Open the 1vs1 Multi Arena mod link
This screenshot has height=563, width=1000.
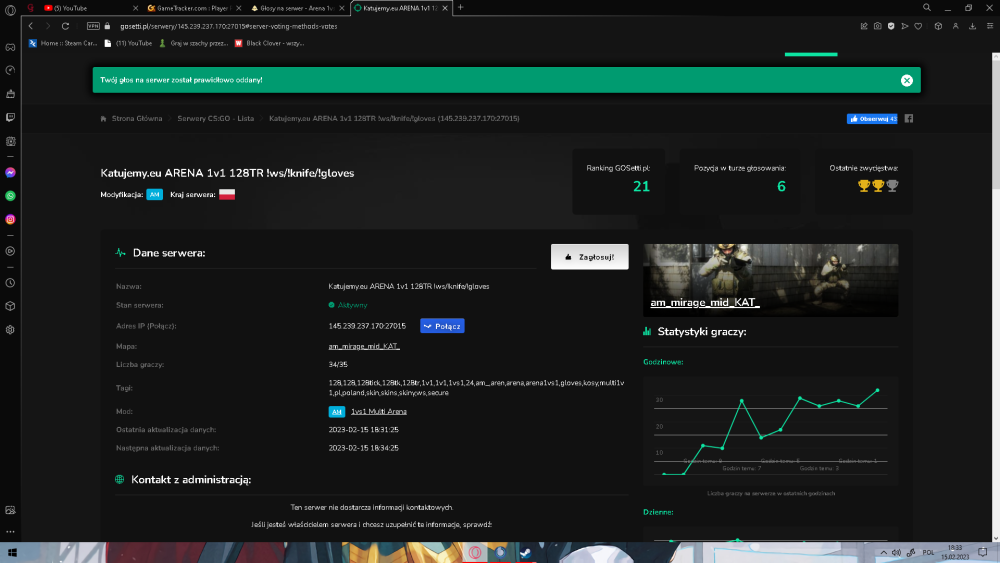pyautogui.click(x=379, y=412)
